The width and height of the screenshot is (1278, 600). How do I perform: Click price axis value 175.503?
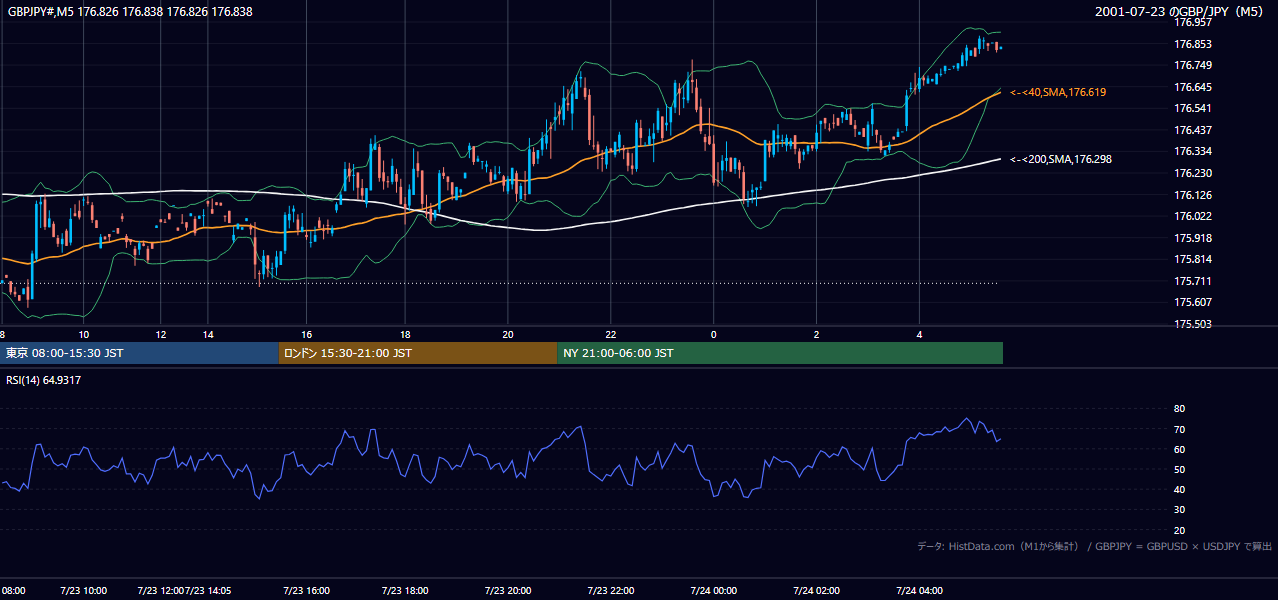[1193, 324]
